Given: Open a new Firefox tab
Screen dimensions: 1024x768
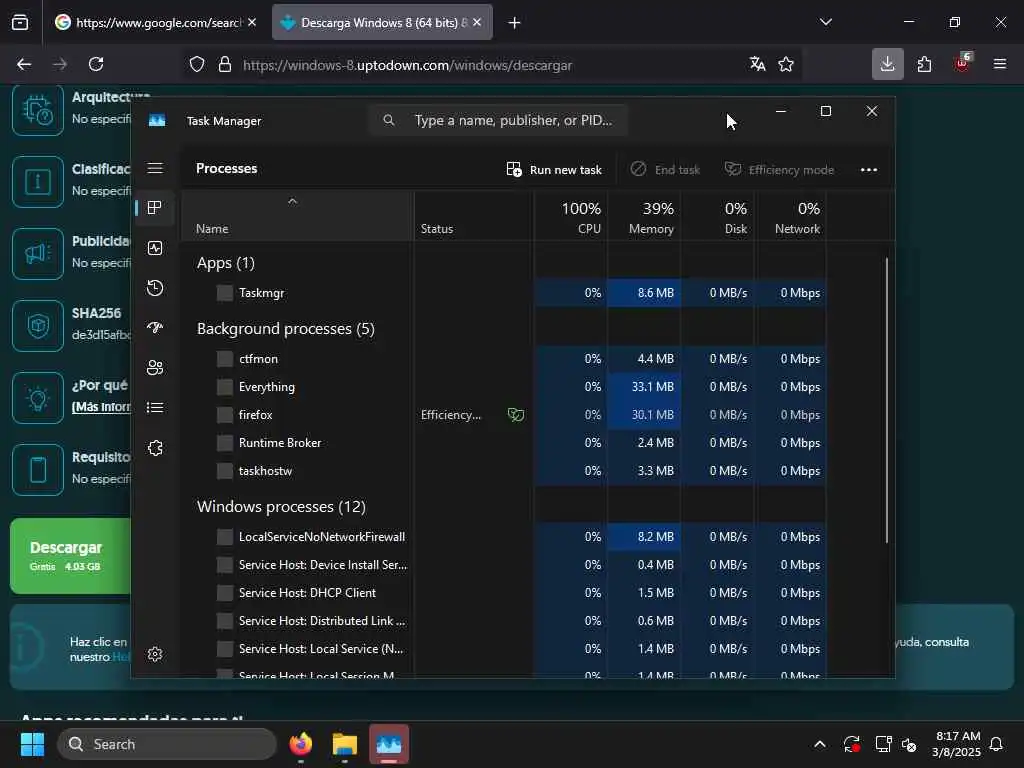Looking at the screenshot, I should (x=514, y=23).
